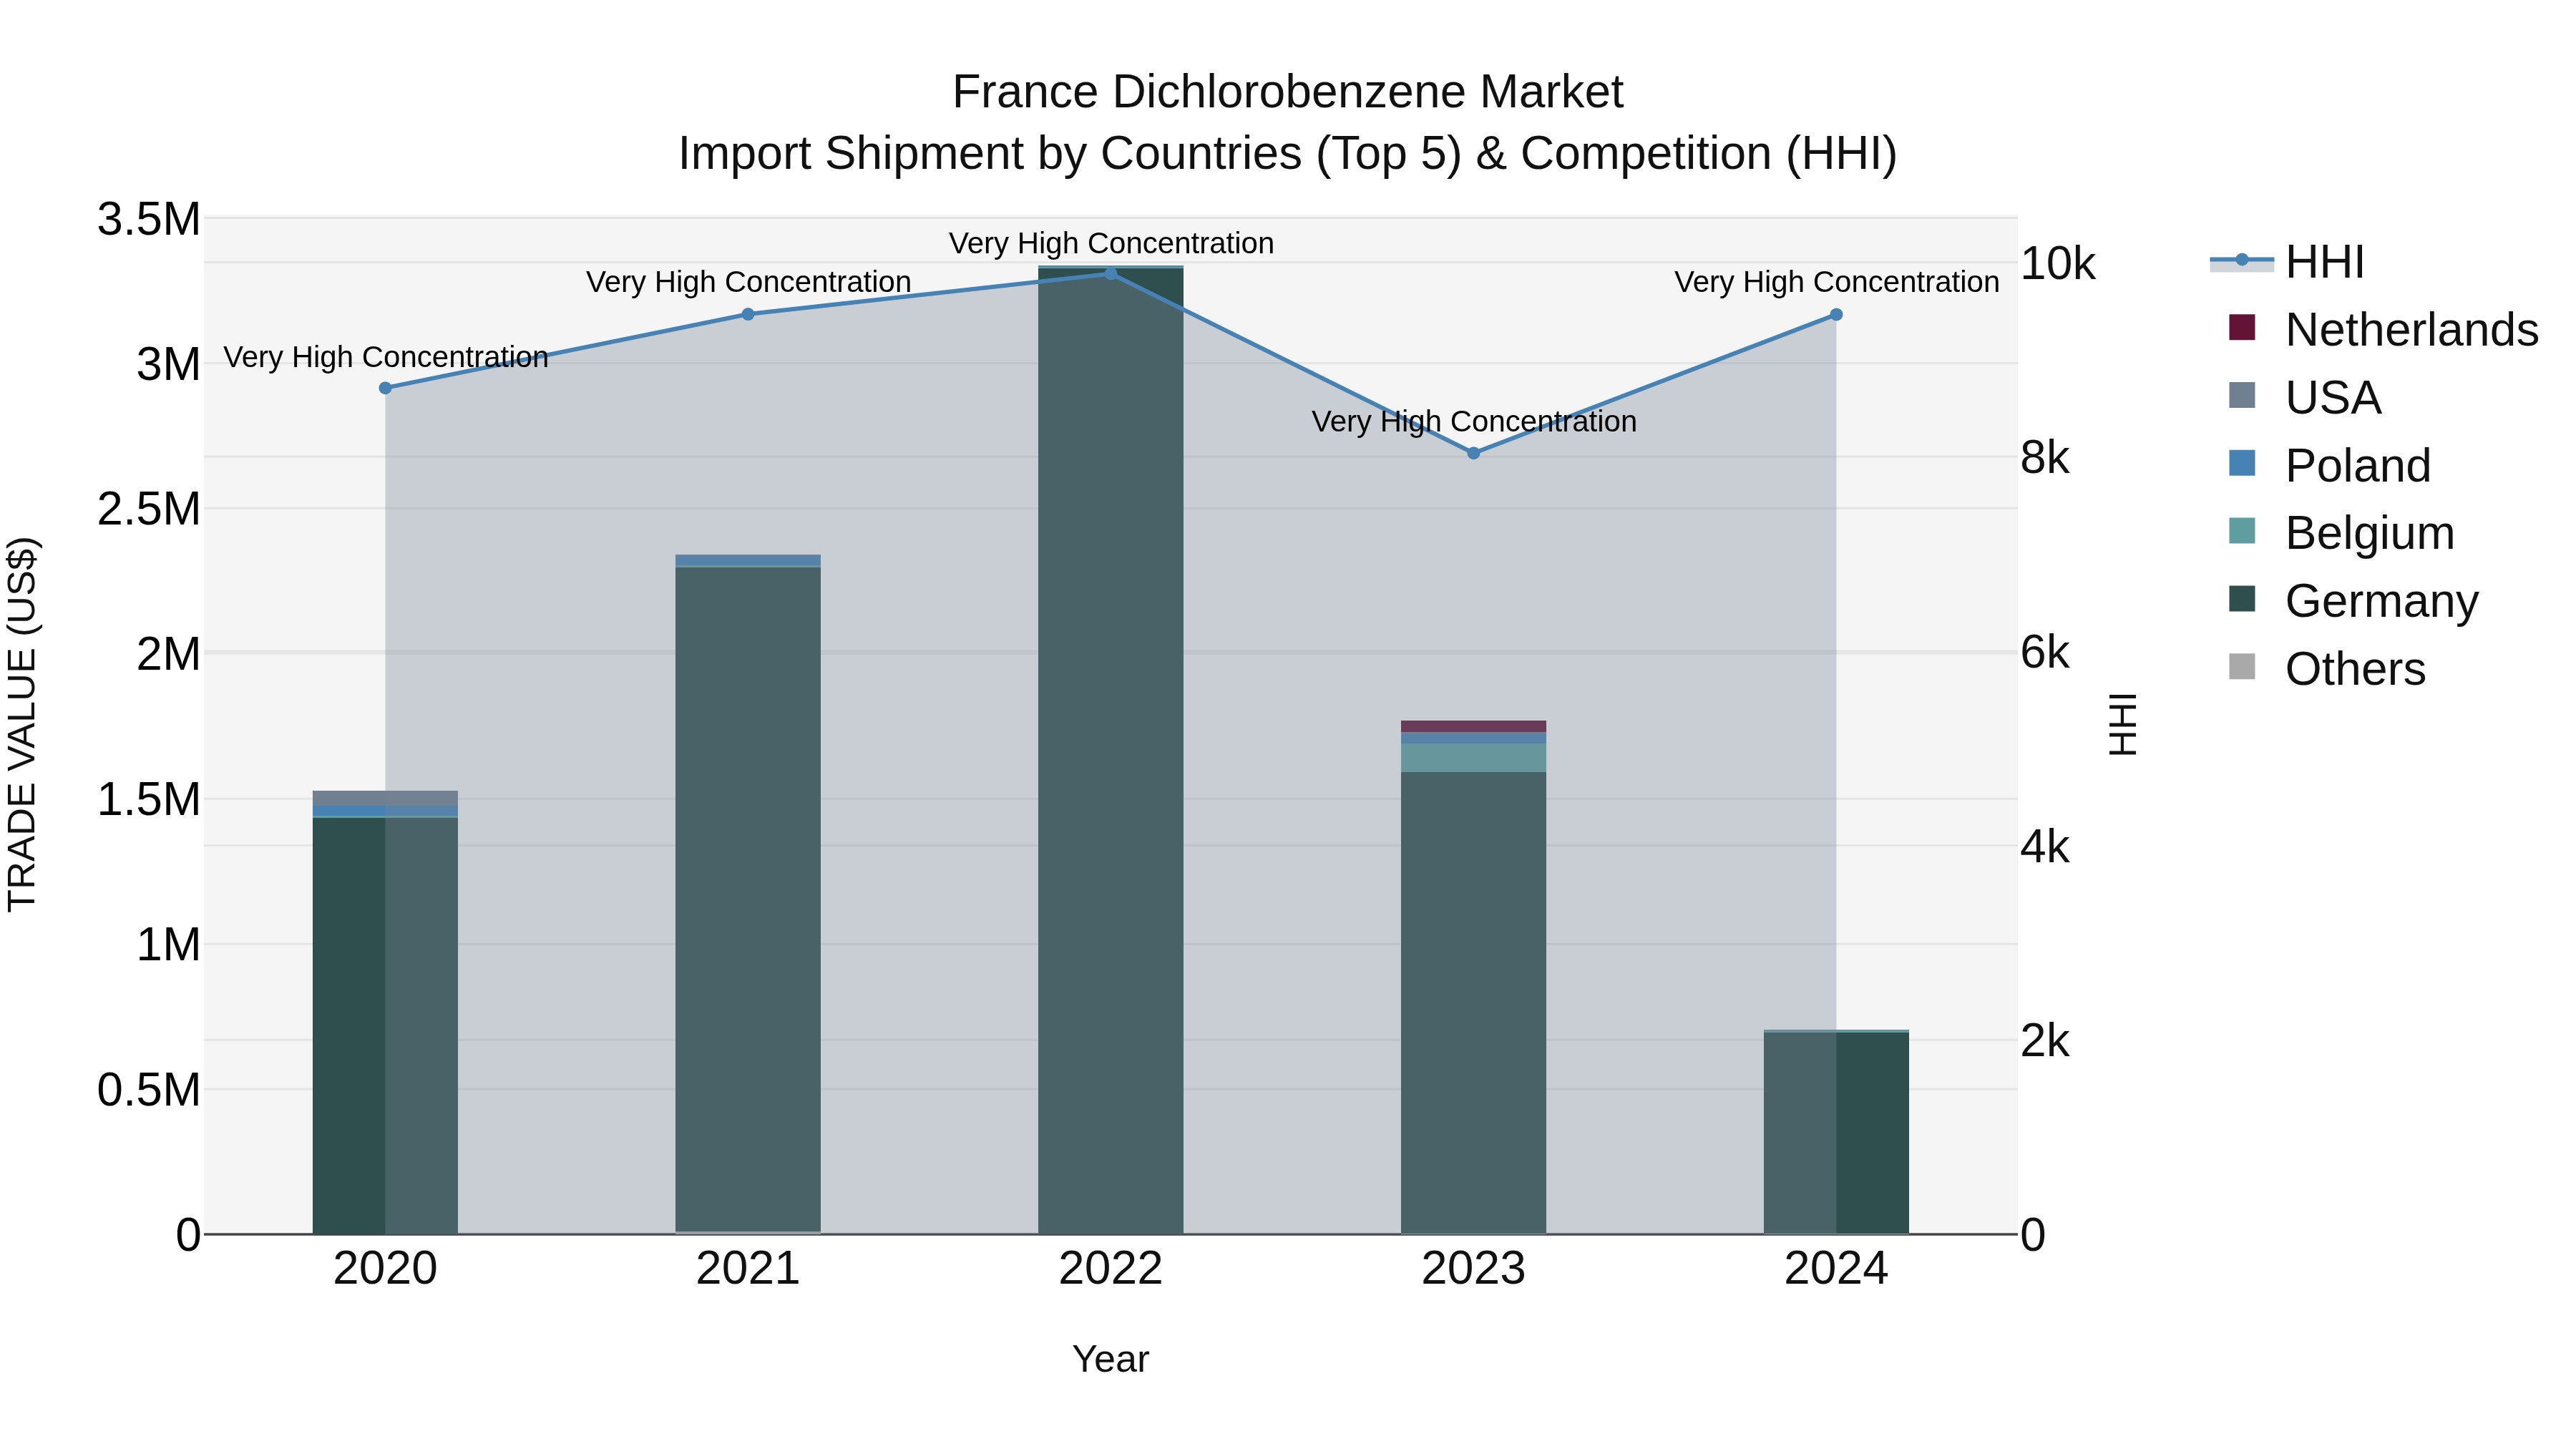Click the Year axis title
Screen dimensions: 2576x1449
1111,1359
